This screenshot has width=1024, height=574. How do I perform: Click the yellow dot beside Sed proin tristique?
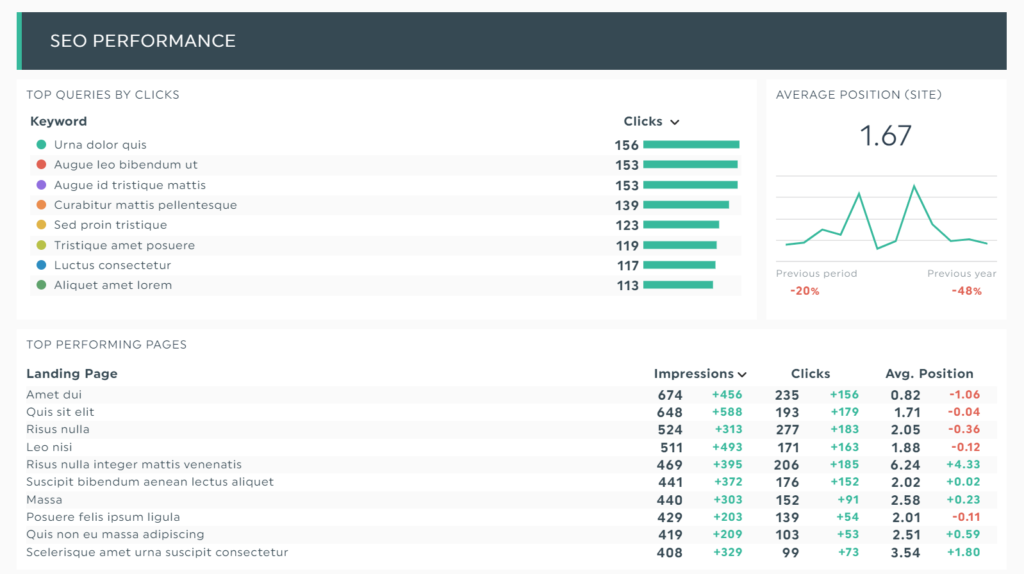pos(41,225)
